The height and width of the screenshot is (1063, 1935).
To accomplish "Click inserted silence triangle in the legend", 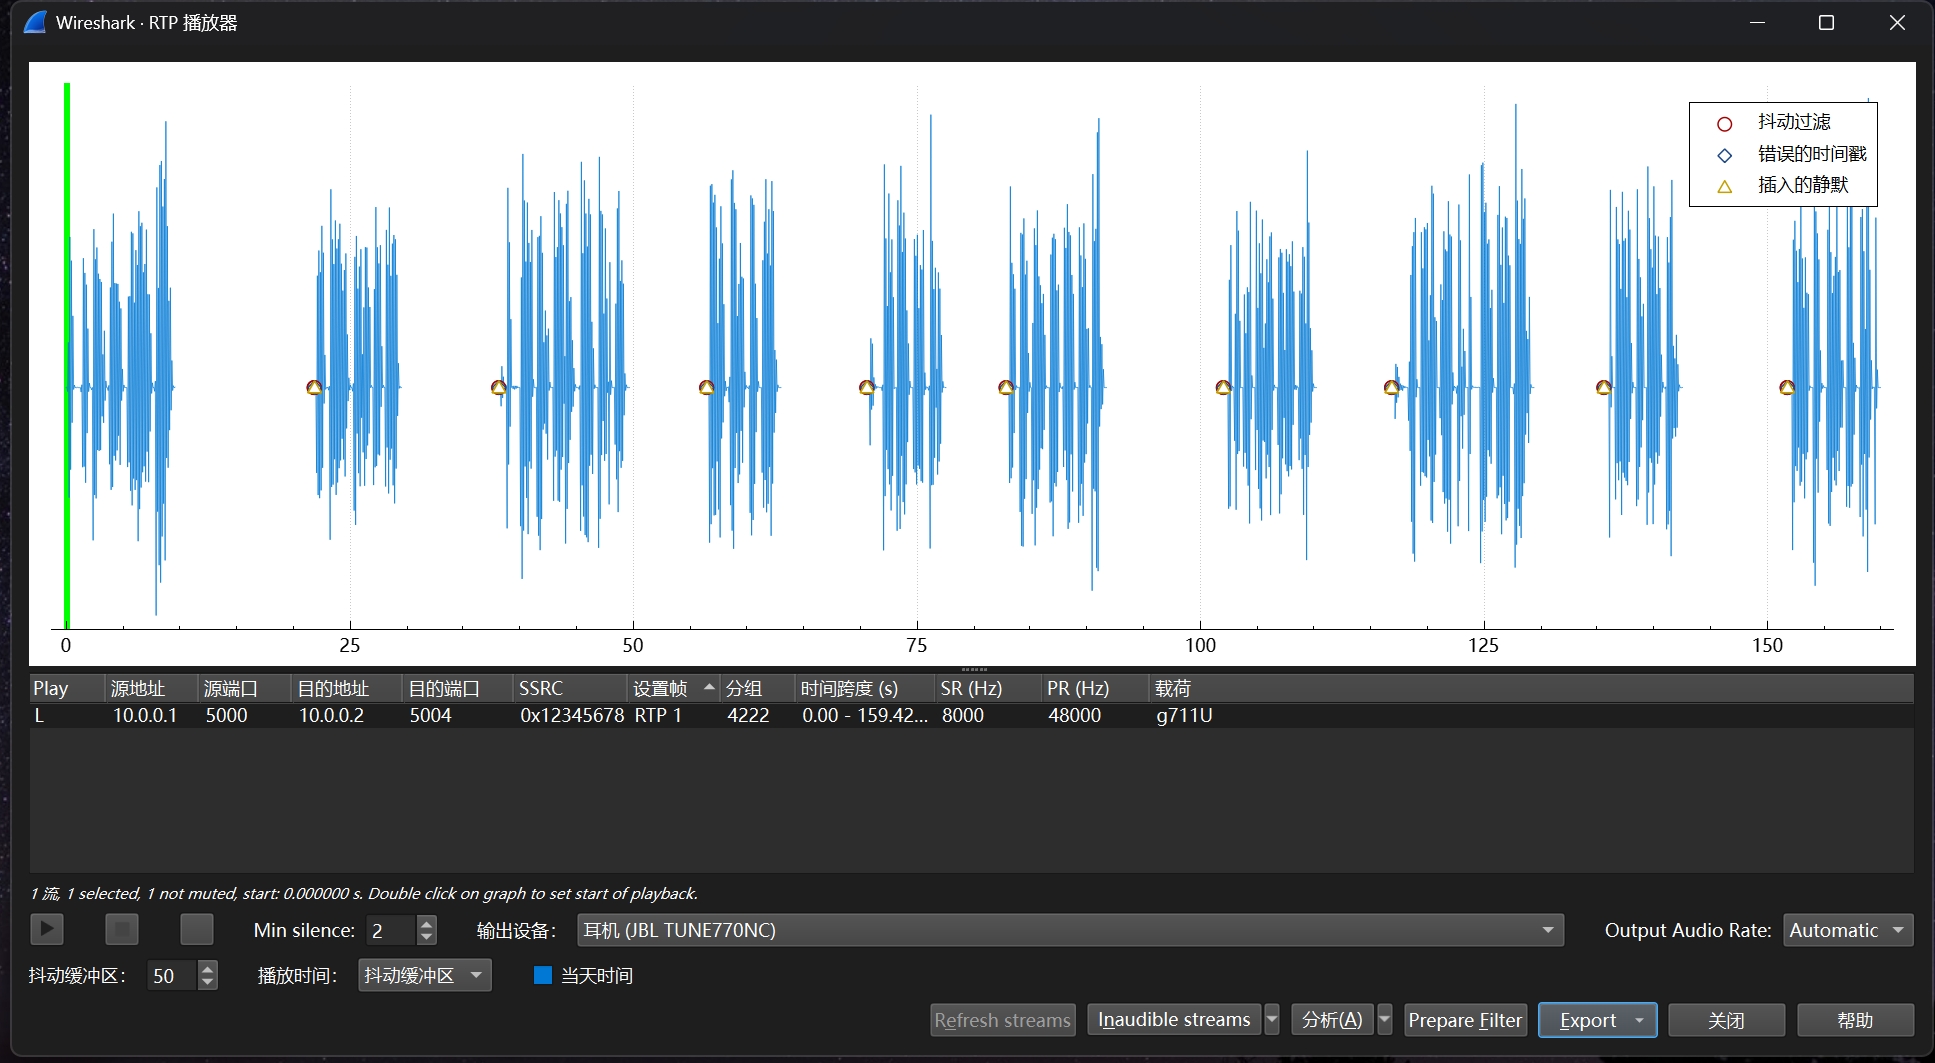I will click(1724, 186).
